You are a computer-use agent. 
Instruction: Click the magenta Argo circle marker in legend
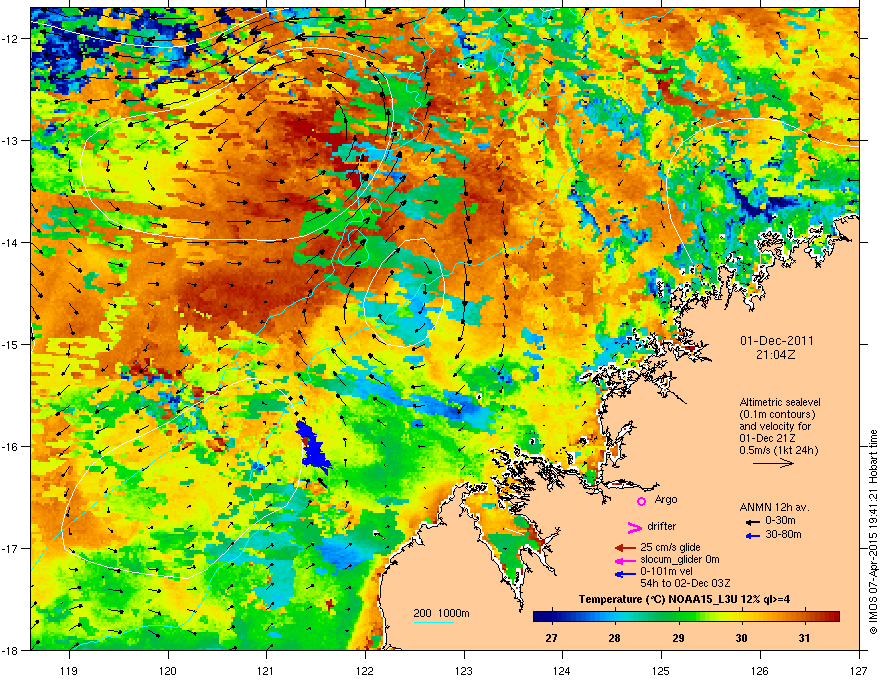[x=641, y=501]
